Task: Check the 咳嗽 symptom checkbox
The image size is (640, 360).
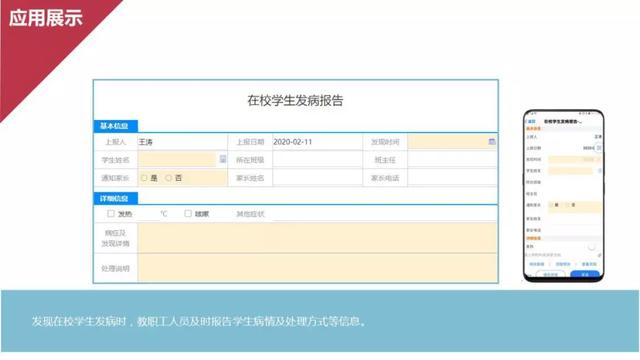Action: [188, 213]
